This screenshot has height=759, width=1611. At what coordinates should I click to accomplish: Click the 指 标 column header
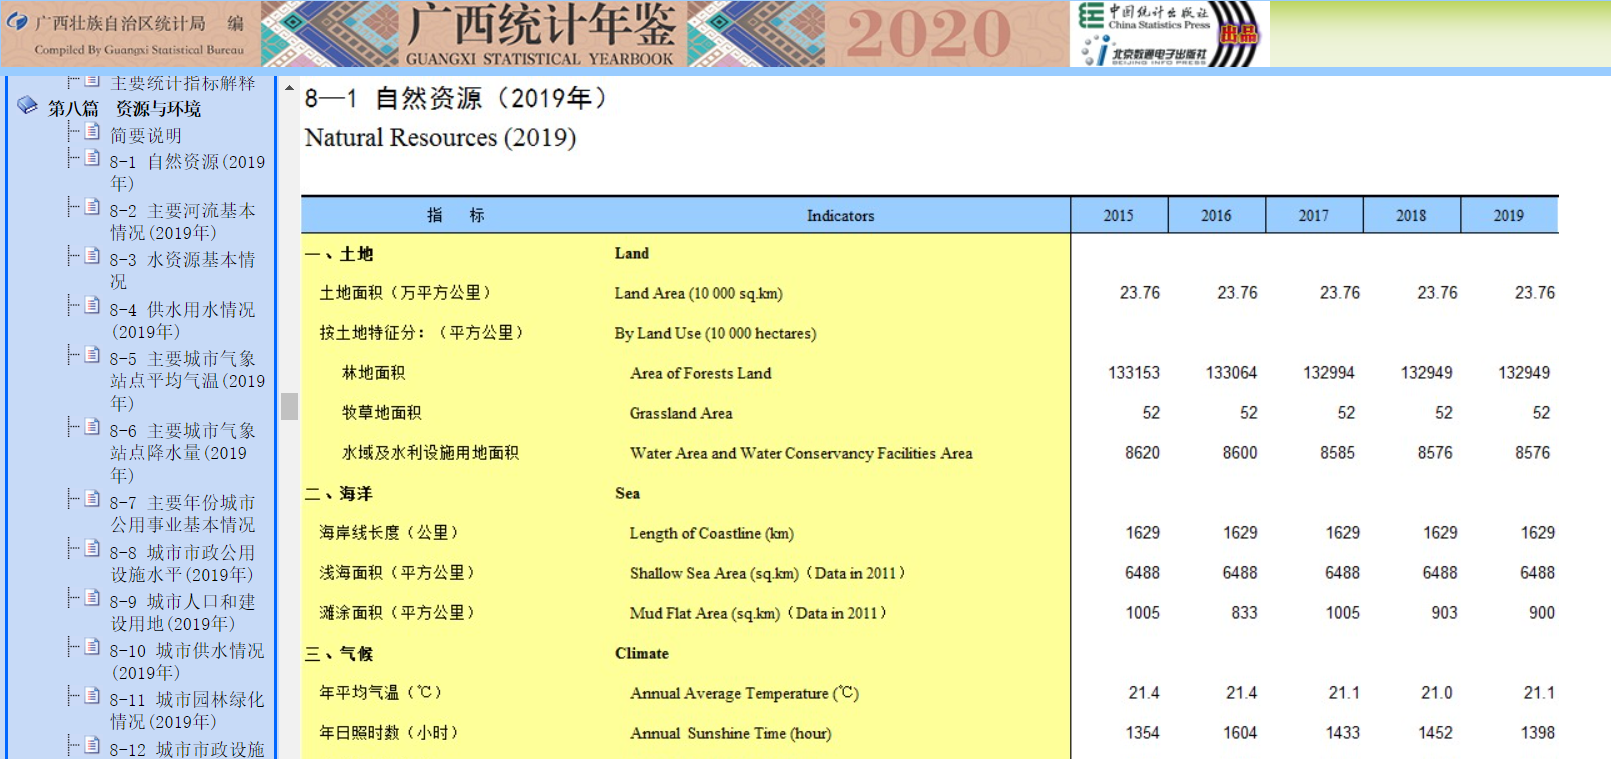click(x=456, y=215)
